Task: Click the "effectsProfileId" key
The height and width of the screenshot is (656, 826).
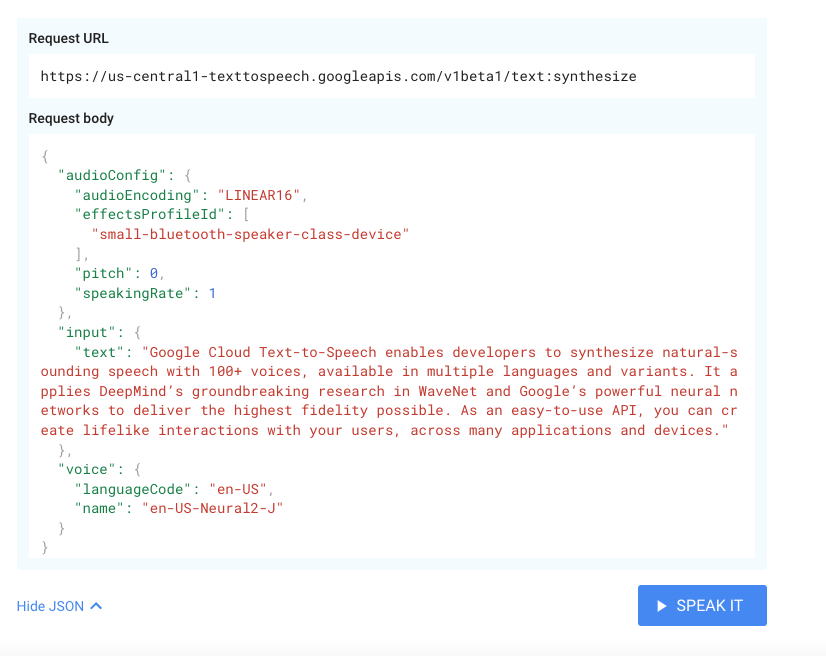Action: 150,214
